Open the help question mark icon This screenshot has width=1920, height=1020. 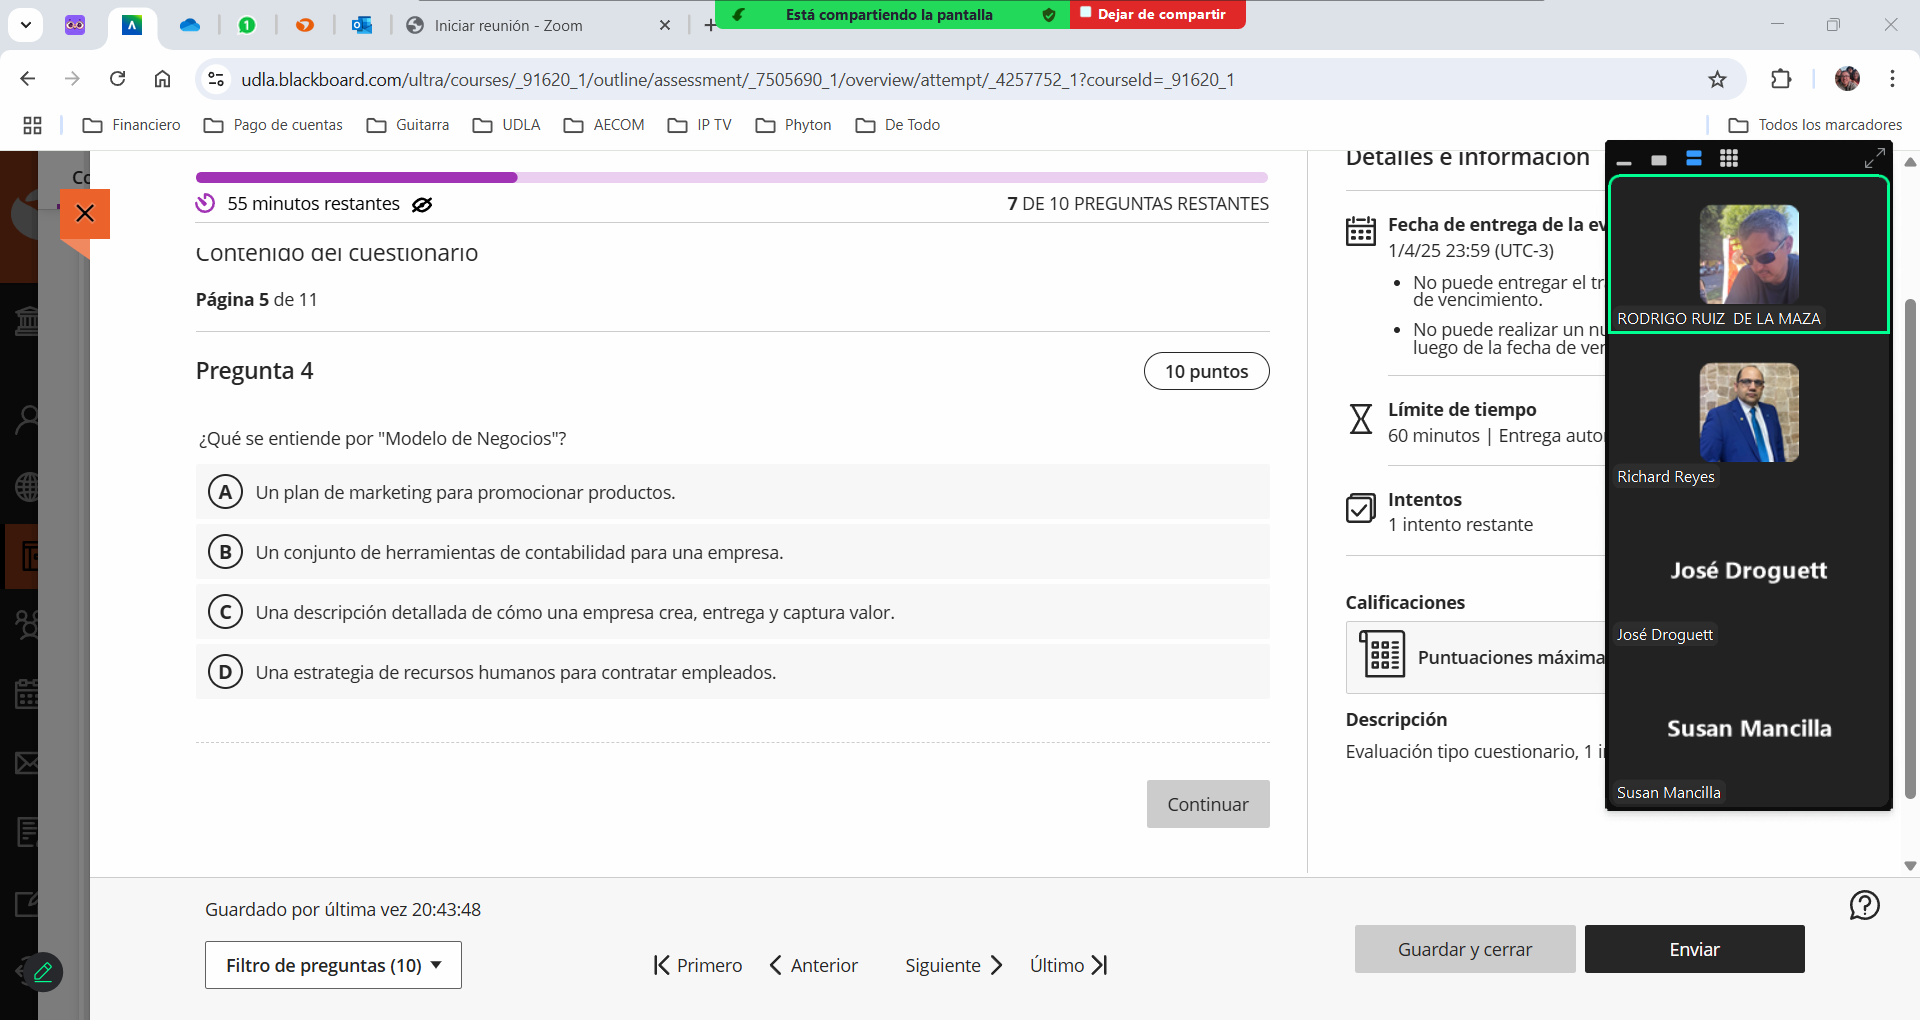pos(1864,905)
